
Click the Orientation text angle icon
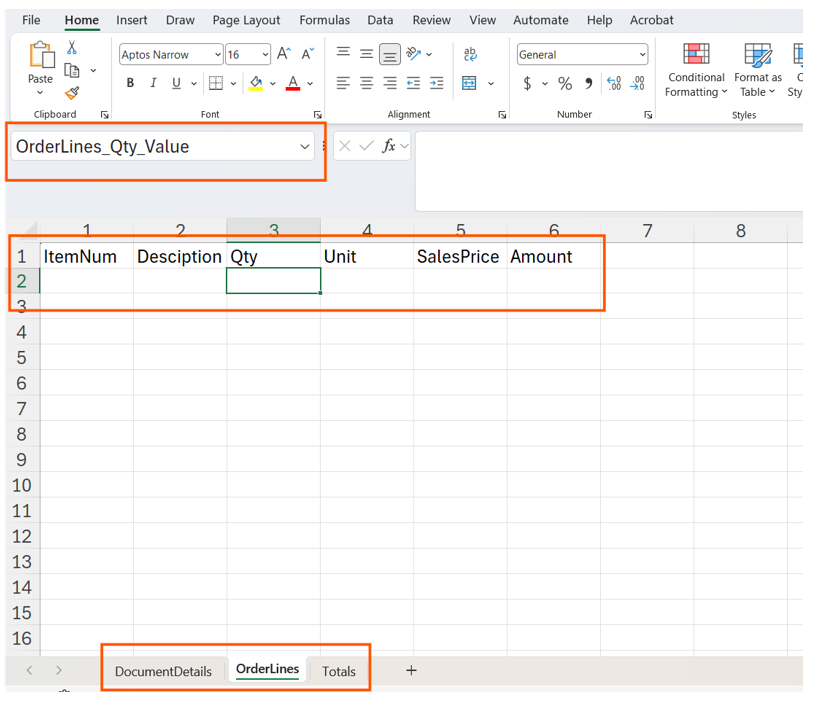413,54
